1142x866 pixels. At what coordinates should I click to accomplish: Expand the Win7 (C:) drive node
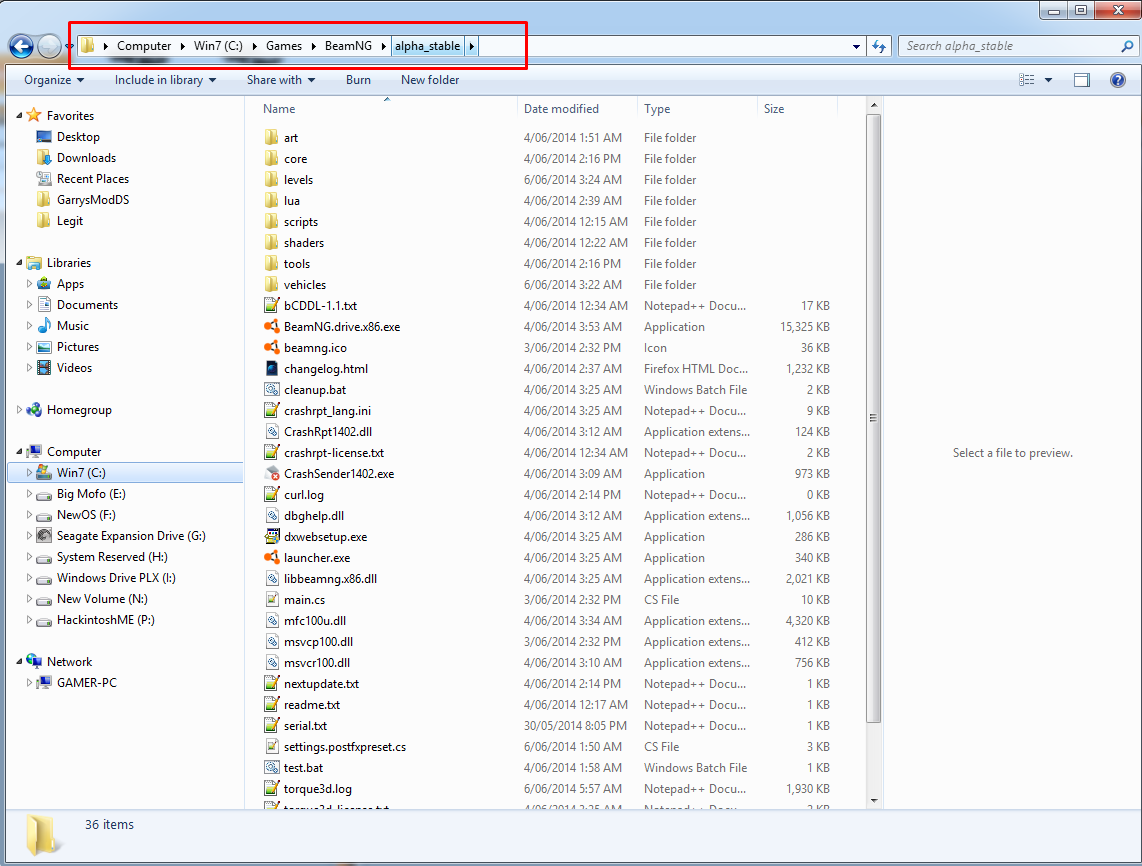29,473
